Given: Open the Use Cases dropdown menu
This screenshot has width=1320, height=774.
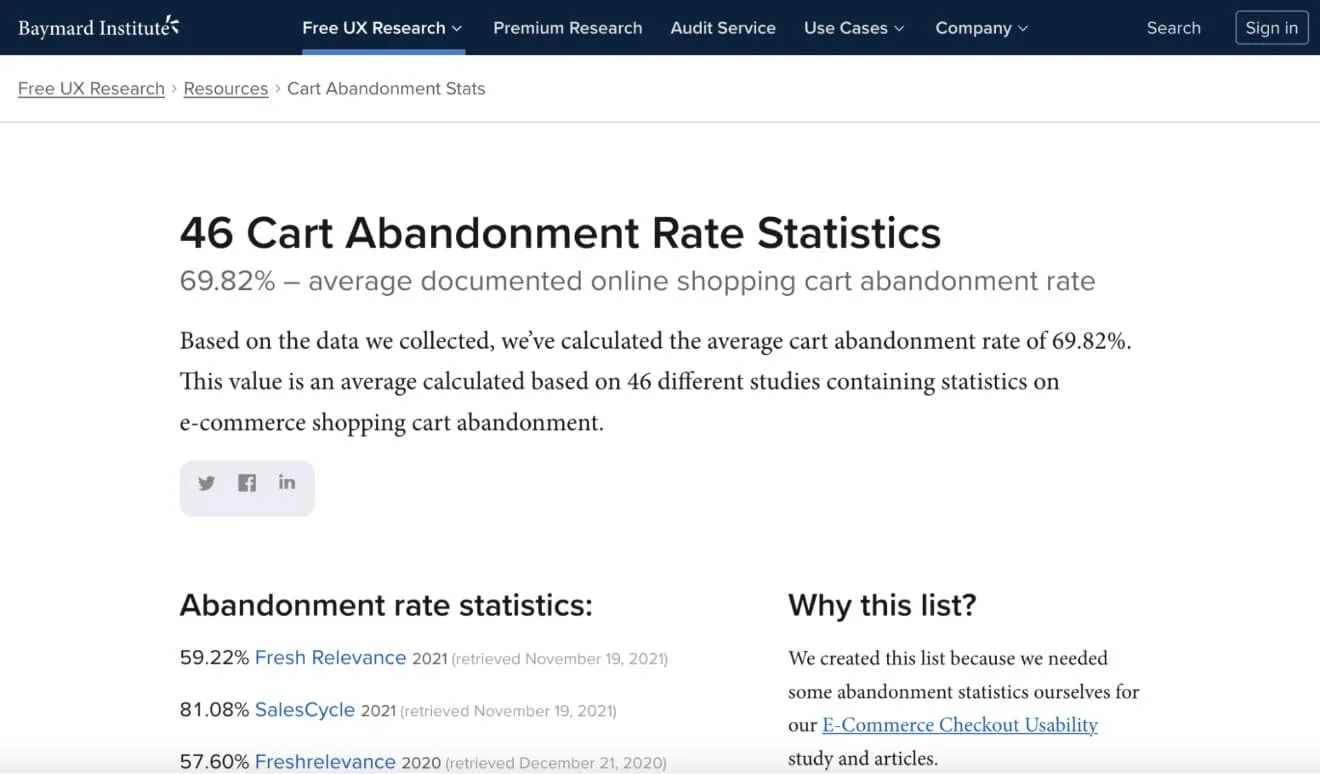Looking at the screenshot, I should (x=854, y=28).
